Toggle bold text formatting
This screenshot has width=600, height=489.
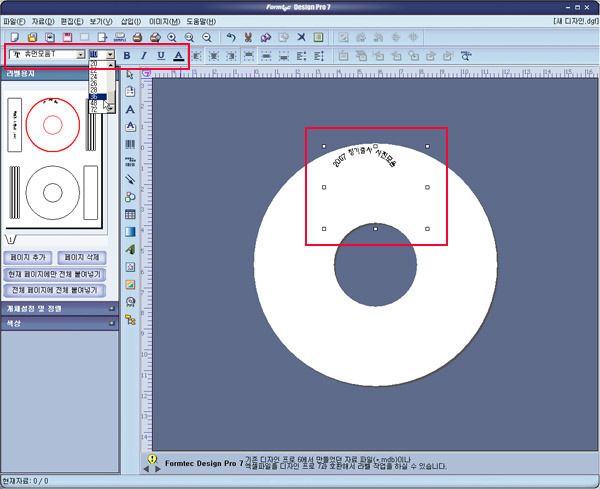click(x=127, y=55)
